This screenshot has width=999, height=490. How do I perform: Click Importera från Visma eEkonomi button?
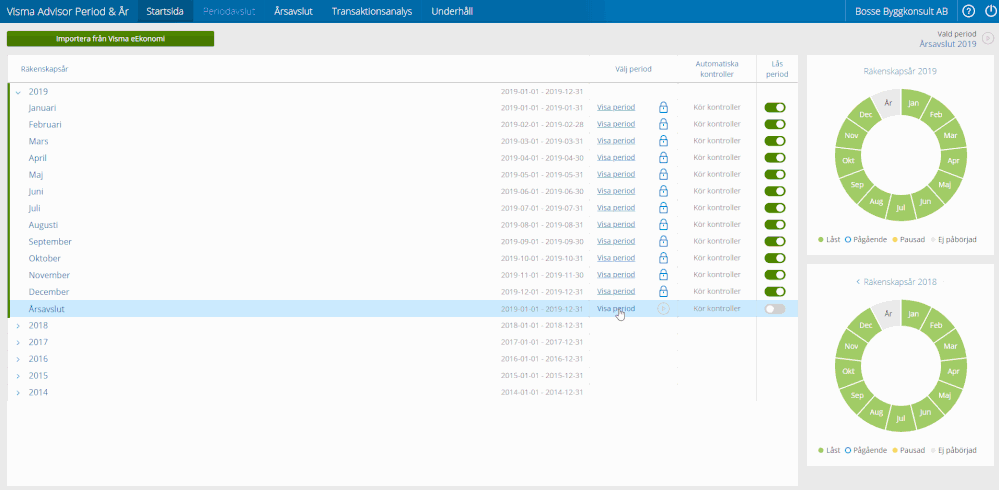tap(110, 39)
